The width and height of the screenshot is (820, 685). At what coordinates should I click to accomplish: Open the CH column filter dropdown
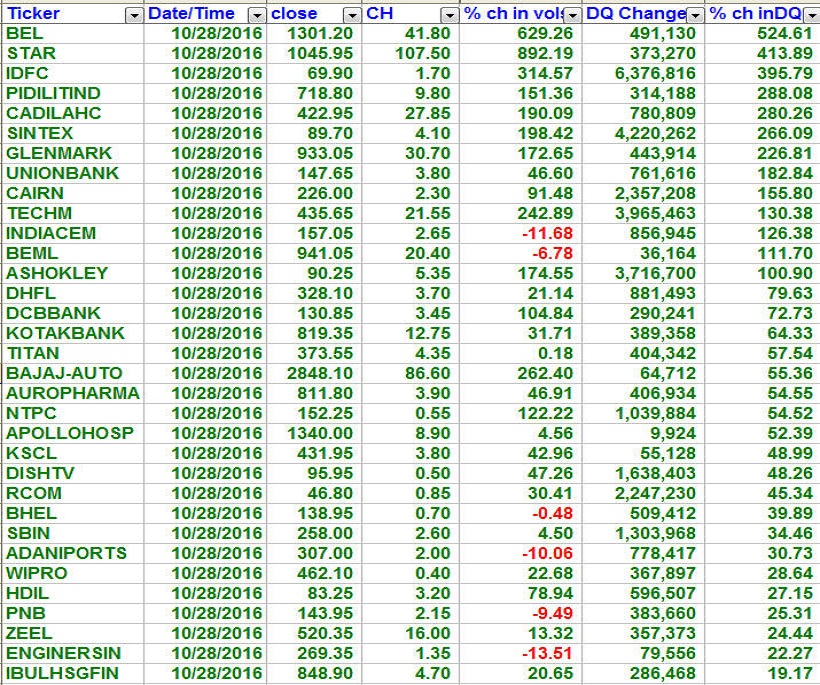click(449, 15)
